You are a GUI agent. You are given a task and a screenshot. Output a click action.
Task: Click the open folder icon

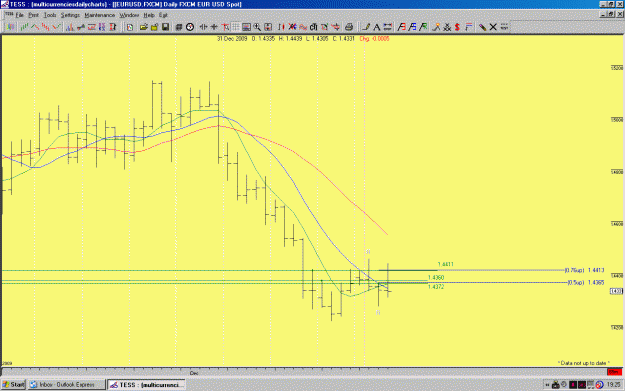click(143, 27)
